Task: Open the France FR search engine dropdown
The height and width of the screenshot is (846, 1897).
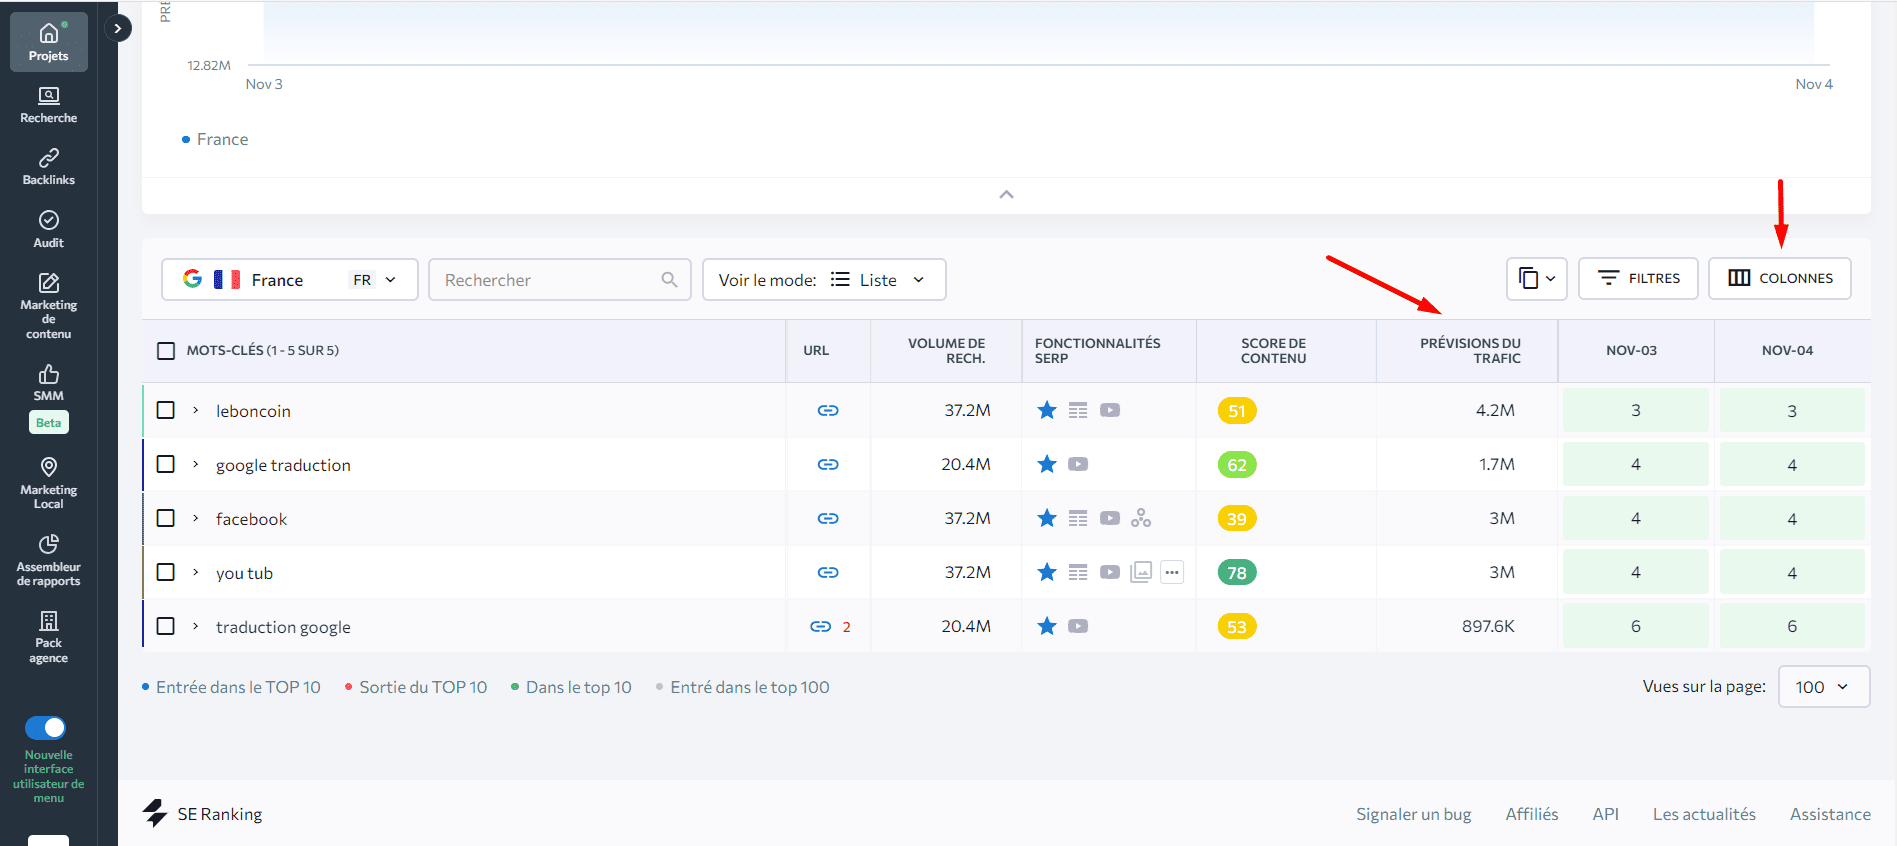Action: pyautogui.click(x=290, y=280)
